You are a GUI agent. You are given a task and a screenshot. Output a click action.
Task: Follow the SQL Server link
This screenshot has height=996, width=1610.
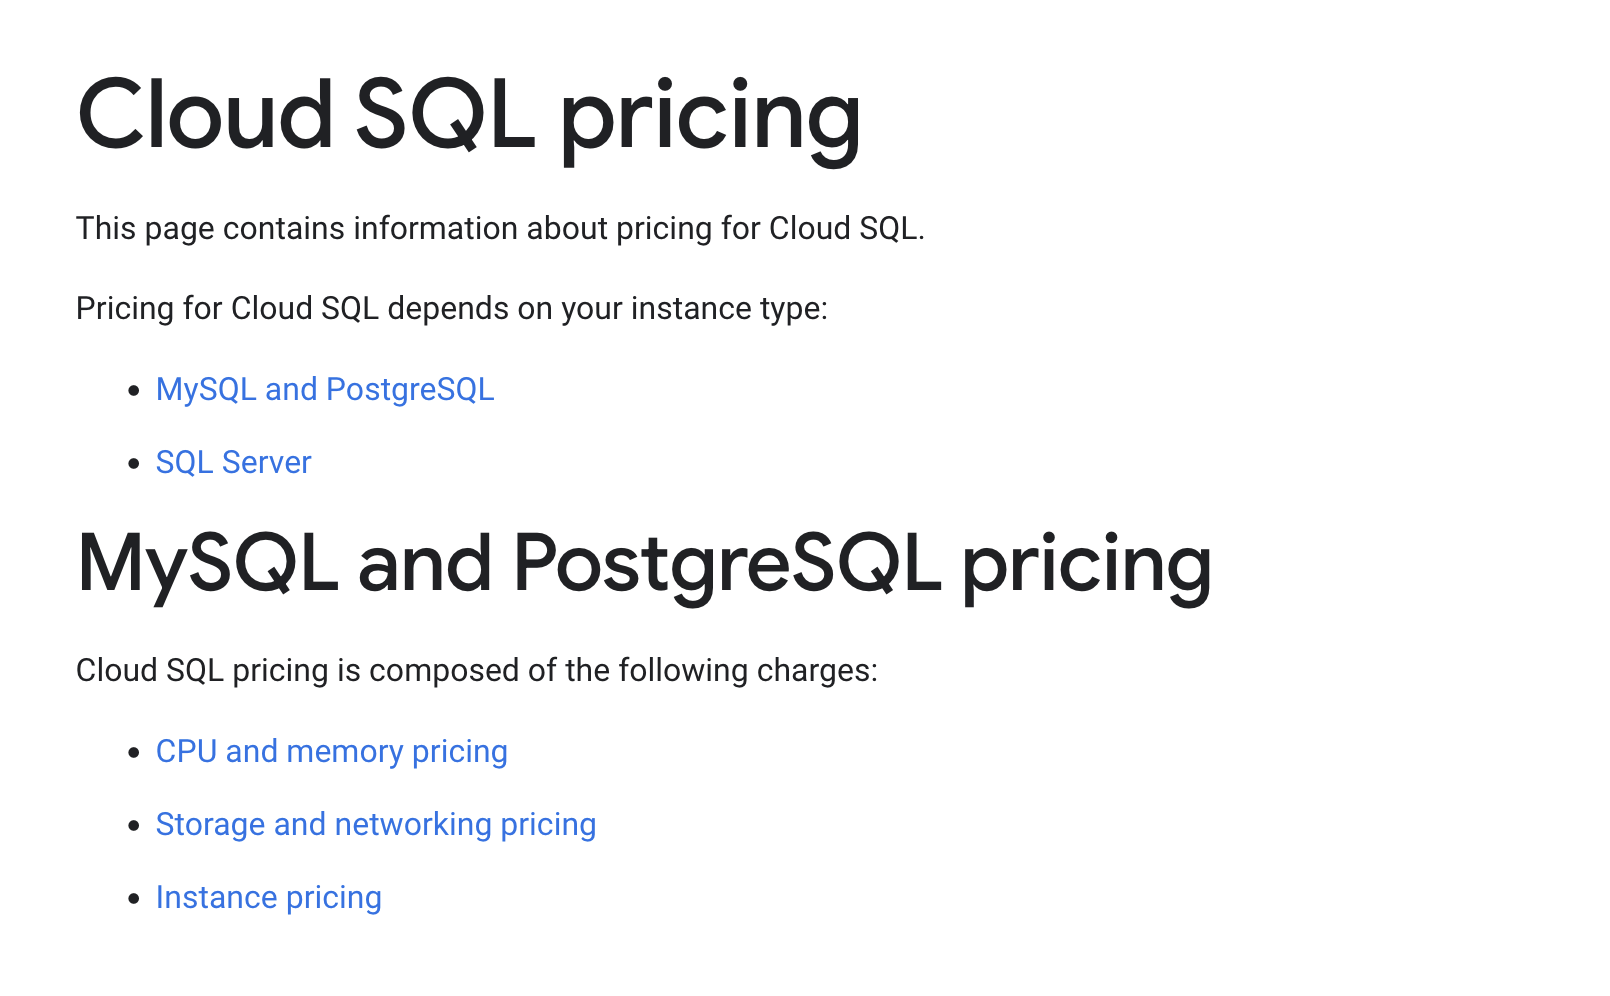tap(233, 462)
